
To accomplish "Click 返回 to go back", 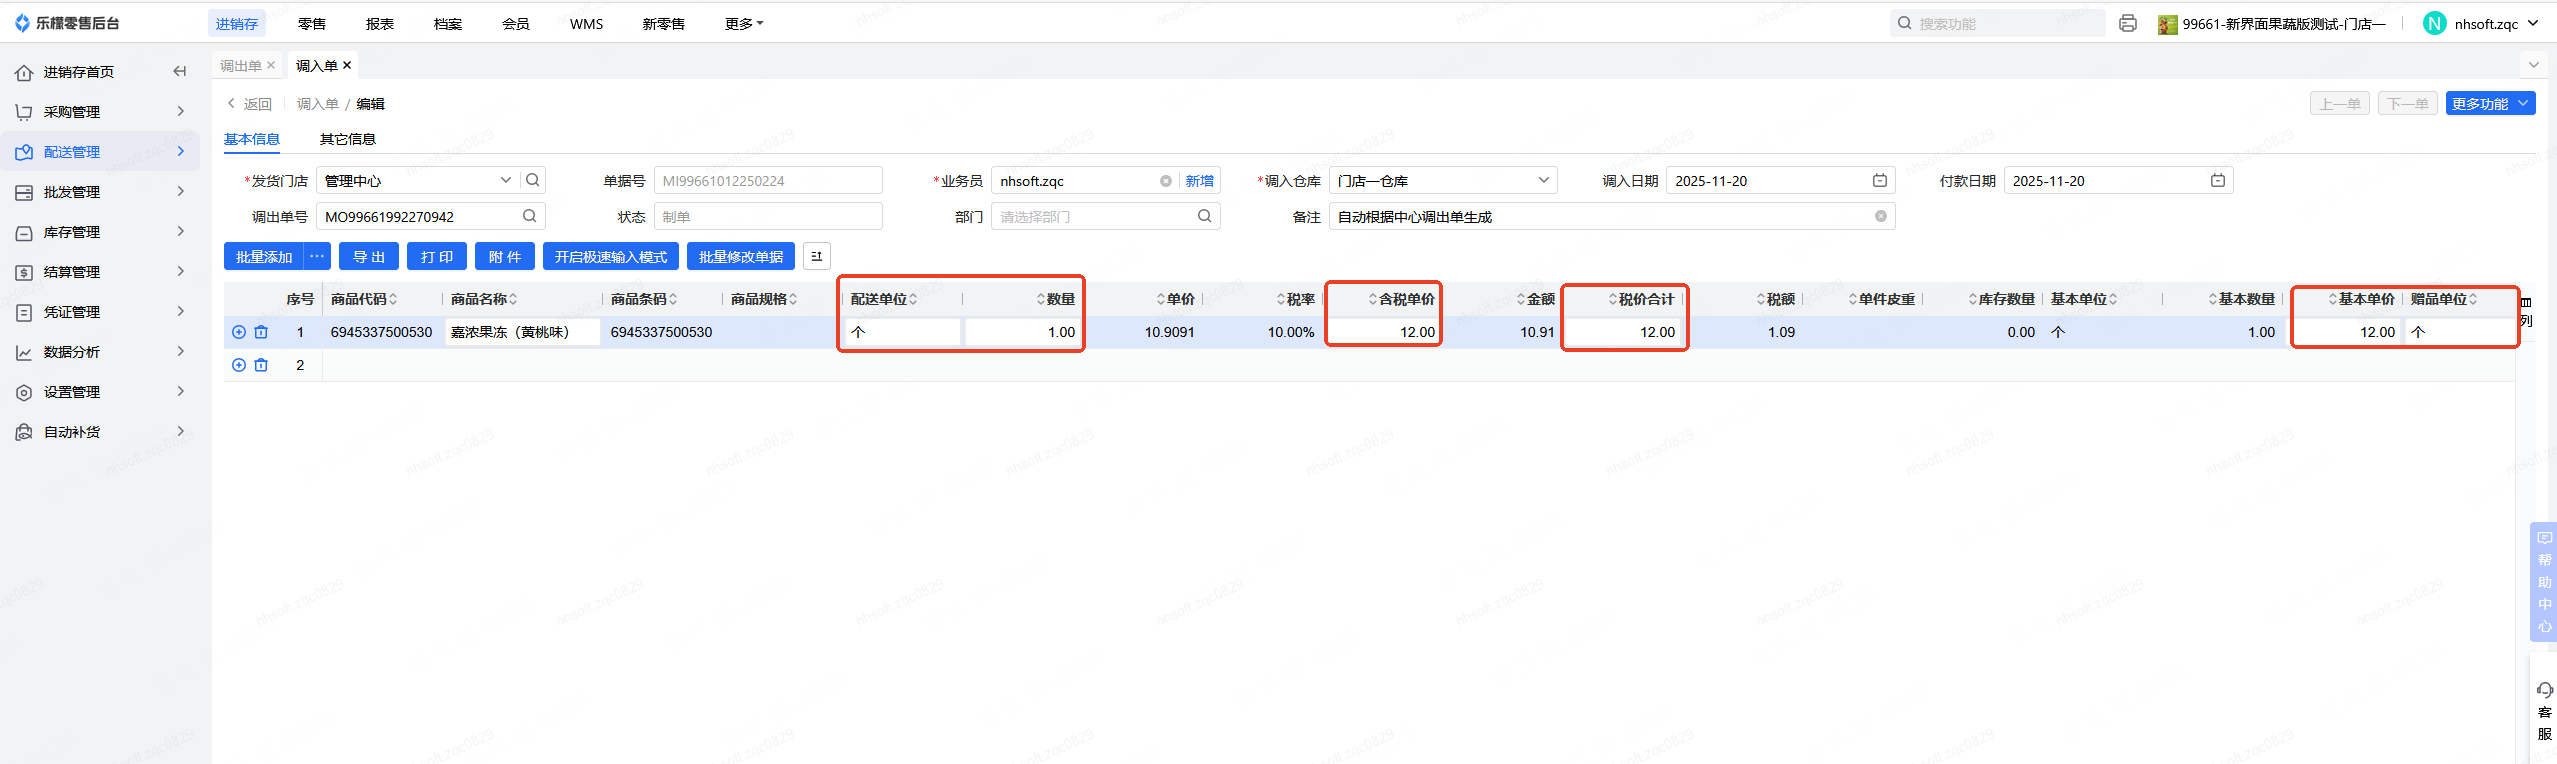I will (250, 103).
